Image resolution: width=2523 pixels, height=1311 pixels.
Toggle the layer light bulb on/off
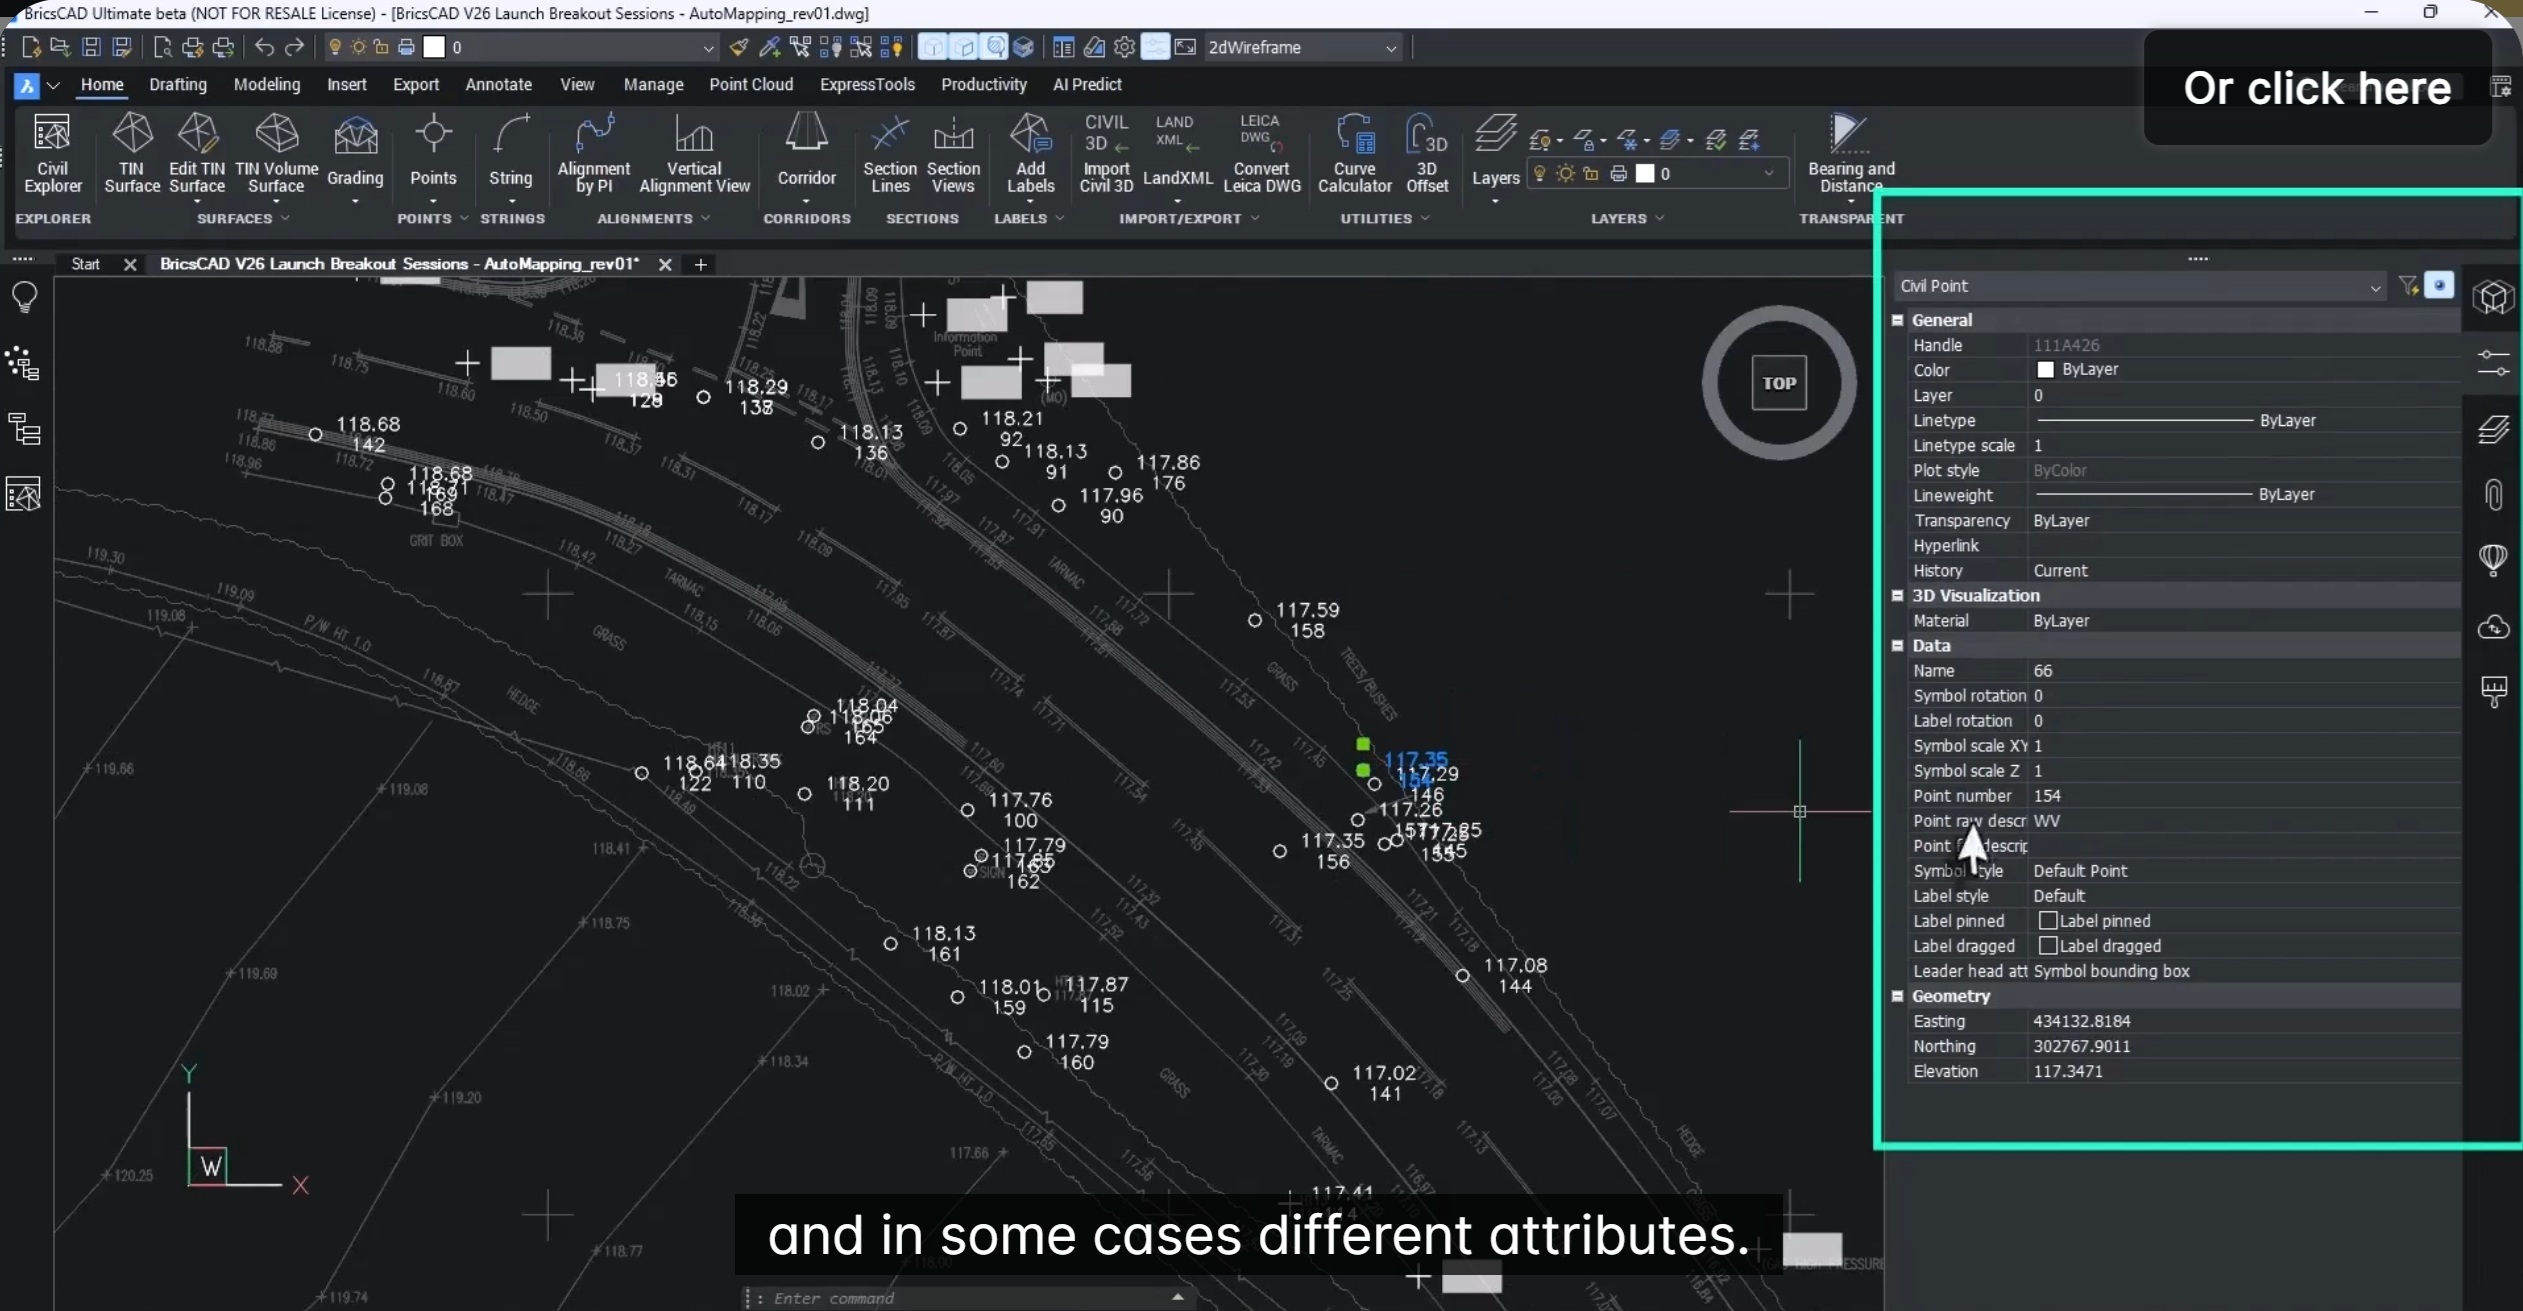point(1540,173)
